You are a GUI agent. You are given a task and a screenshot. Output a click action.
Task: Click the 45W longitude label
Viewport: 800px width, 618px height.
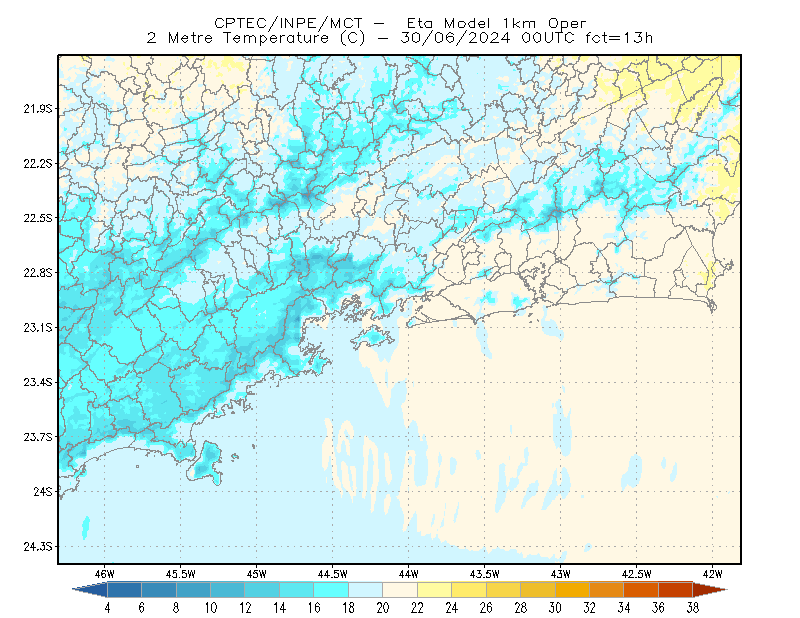pos(257,574)
